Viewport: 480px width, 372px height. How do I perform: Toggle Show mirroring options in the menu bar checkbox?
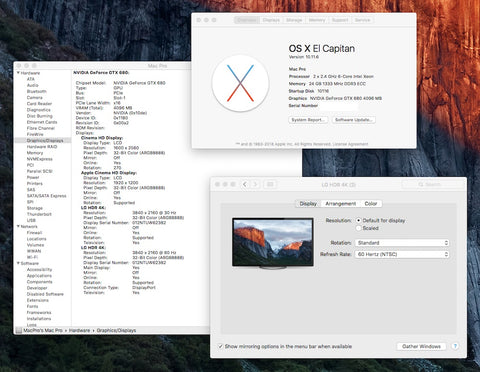[220, 346]
